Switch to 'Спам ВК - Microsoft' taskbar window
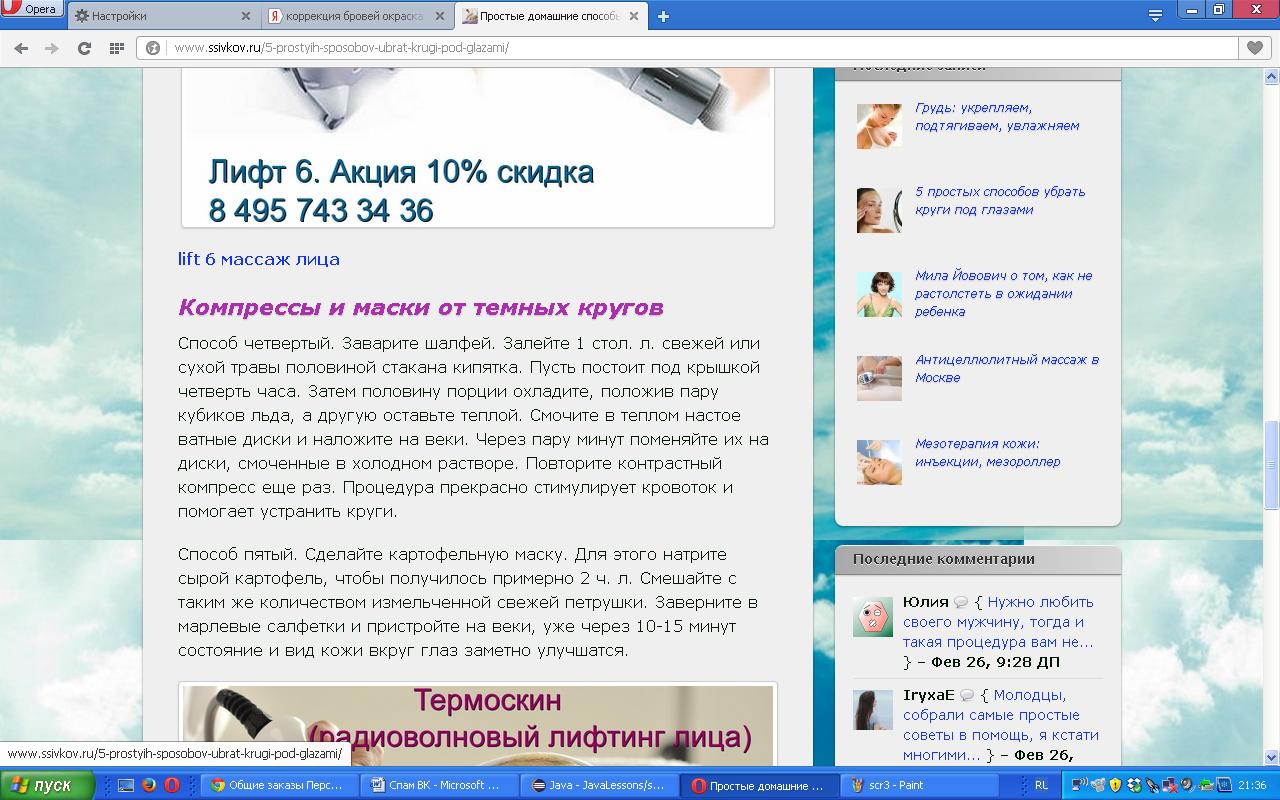The height and width of the screenshot is (800, 1280). [441, 786]
